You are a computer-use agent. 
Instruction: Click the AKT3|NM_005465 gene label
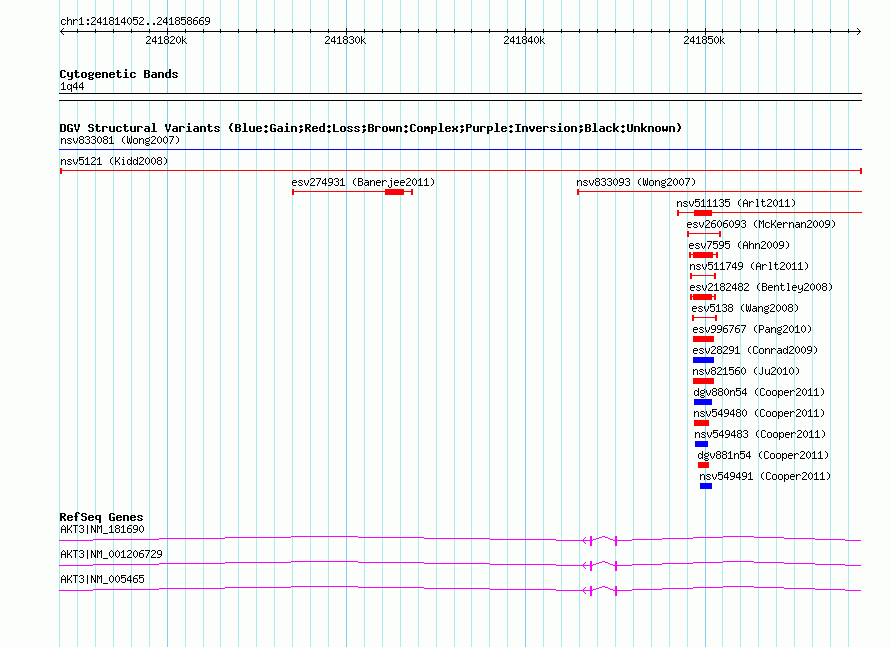102,579
